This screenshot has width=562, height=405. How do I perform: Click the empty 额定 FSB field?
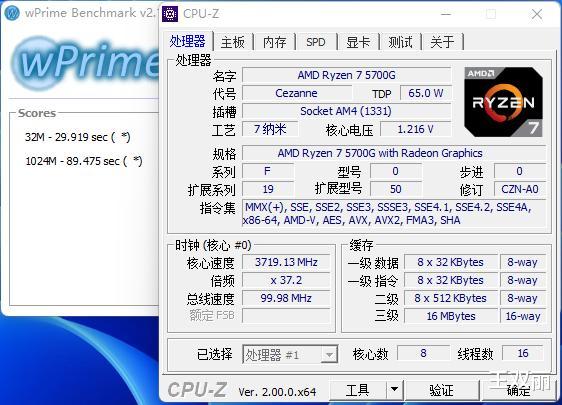click(286, 316)
